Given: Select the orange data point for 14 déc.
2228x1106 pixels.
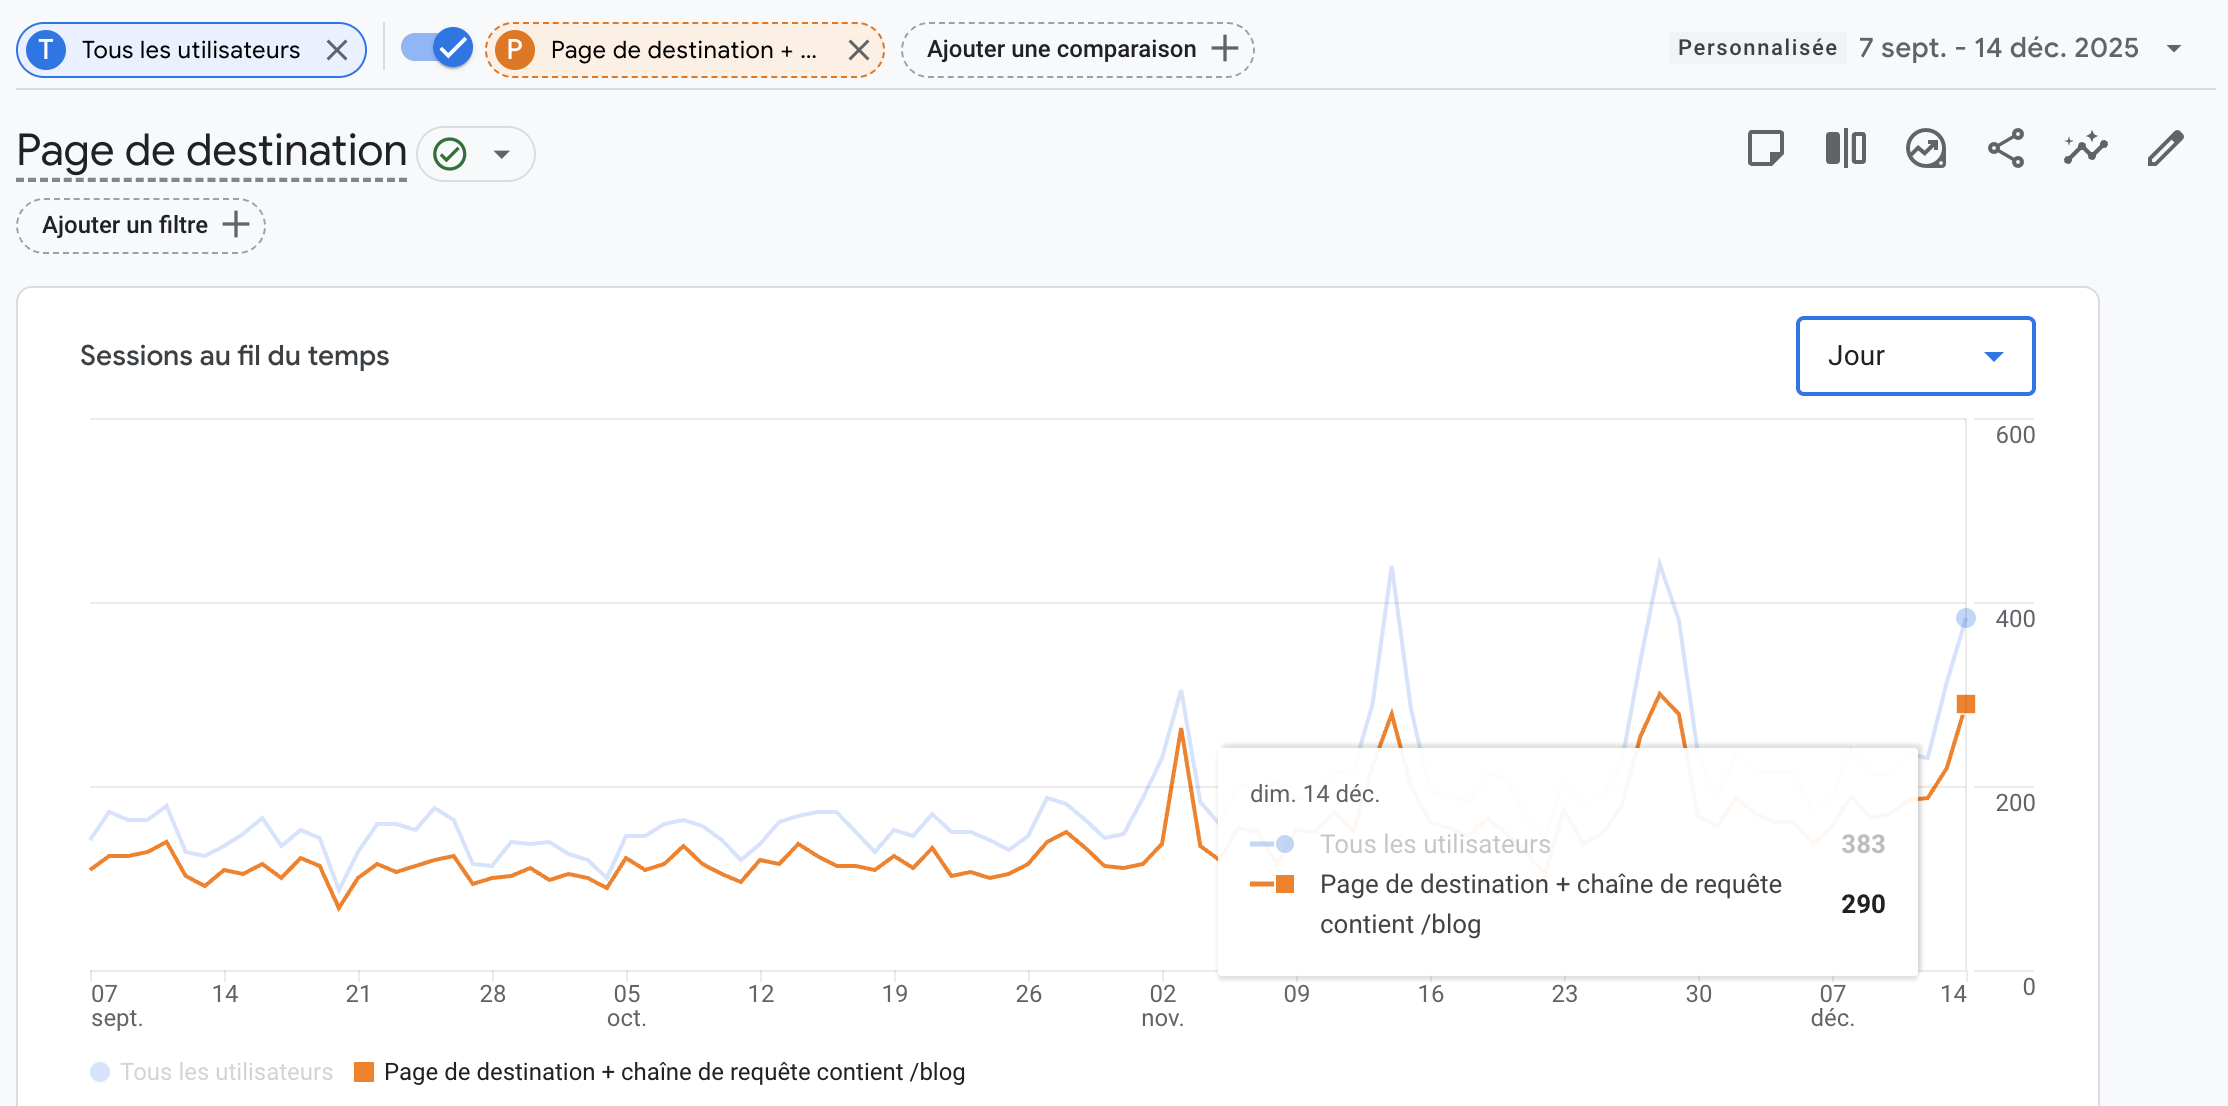Looking at the screenshot, I should [x=1965, y=704].
